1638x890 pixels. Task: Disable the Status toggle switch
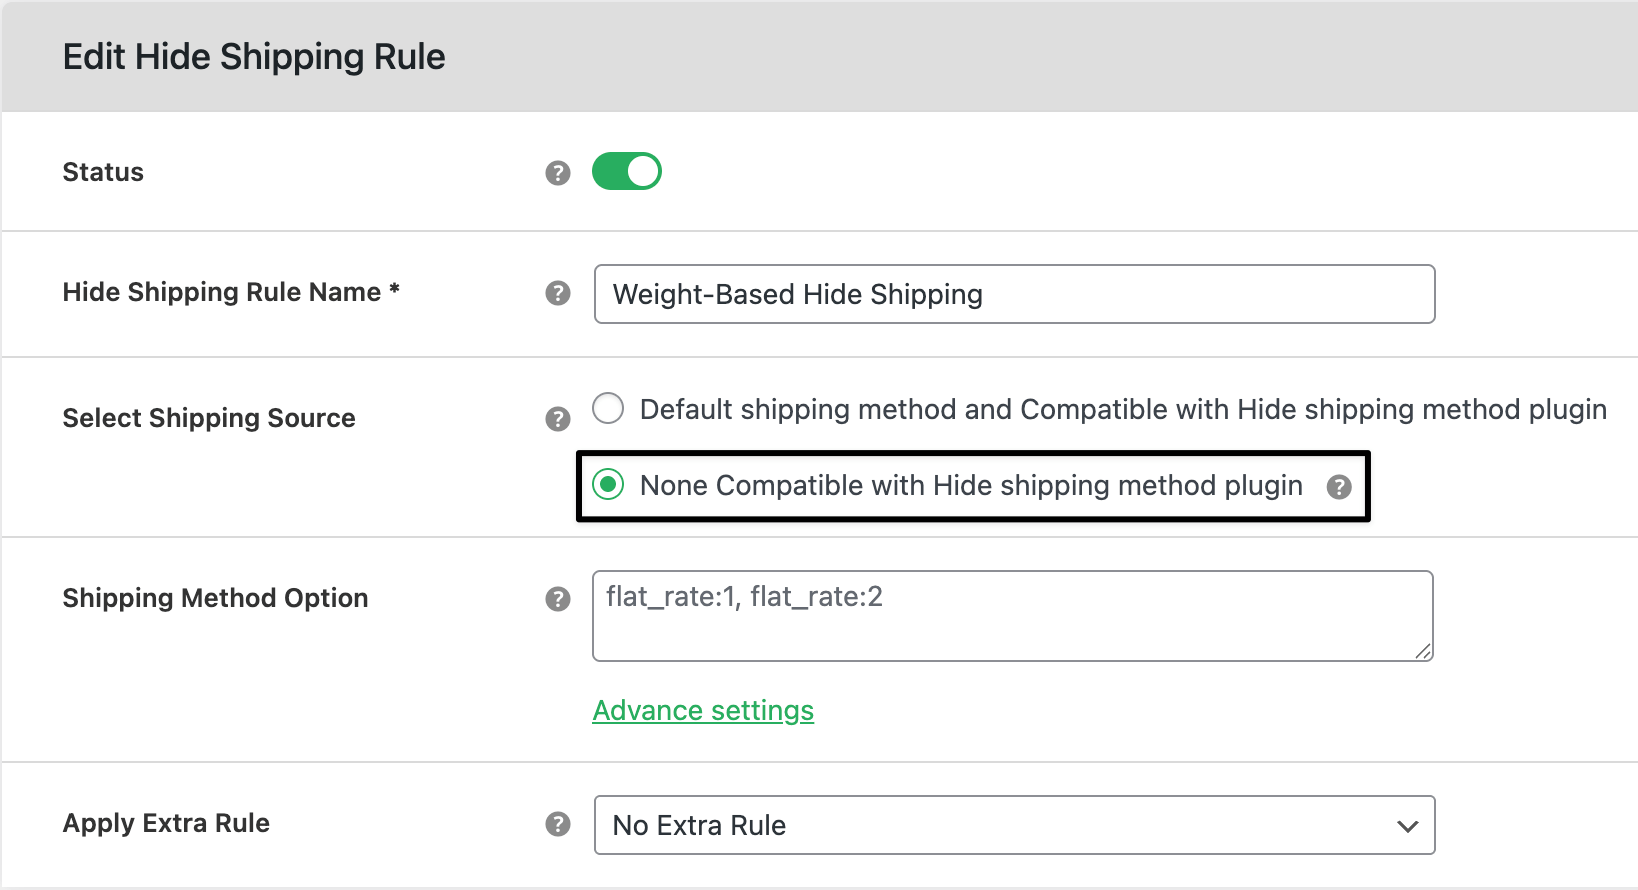pyautogui.click(x=627, y=171)
